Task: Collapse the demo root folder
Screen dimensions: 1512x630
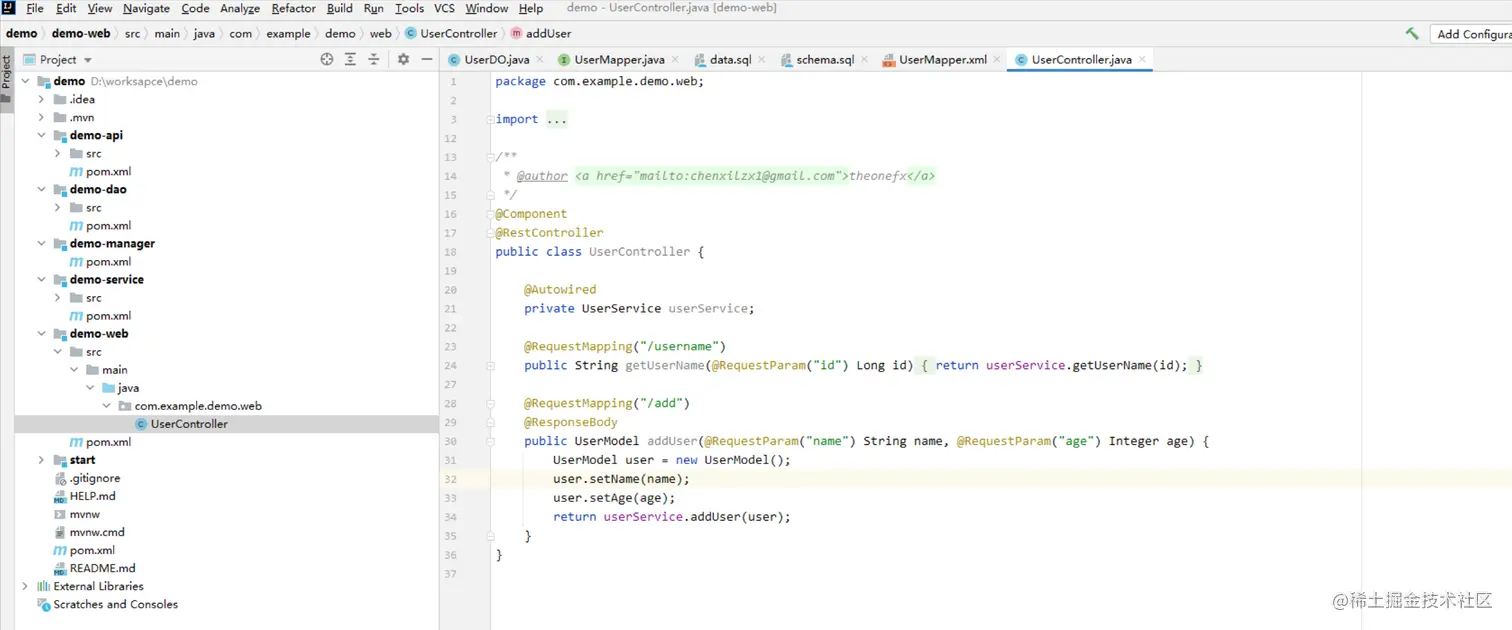Action: (x=25, y=81)
